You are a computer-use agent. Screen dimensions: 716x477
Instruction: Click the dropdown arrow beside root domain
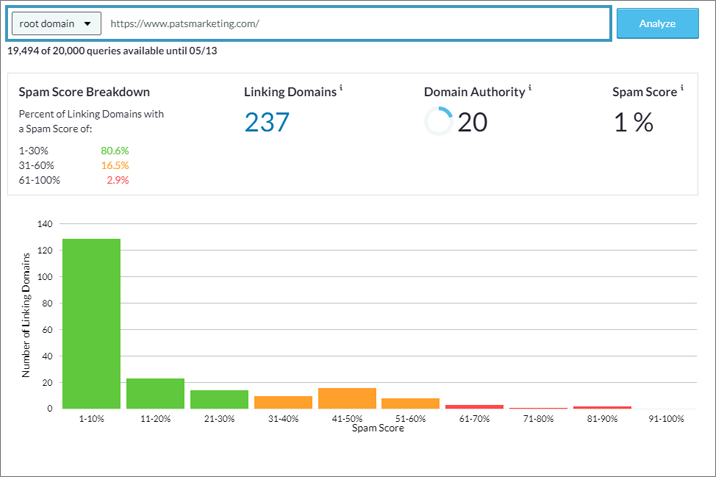(x=87, y=23)
